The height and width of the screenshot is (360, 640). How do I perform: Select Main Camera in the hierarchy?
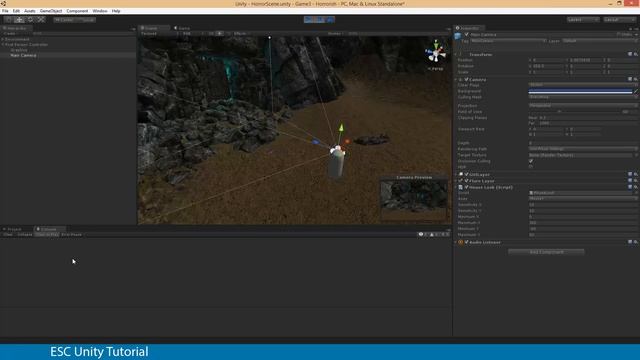[23, 55]
